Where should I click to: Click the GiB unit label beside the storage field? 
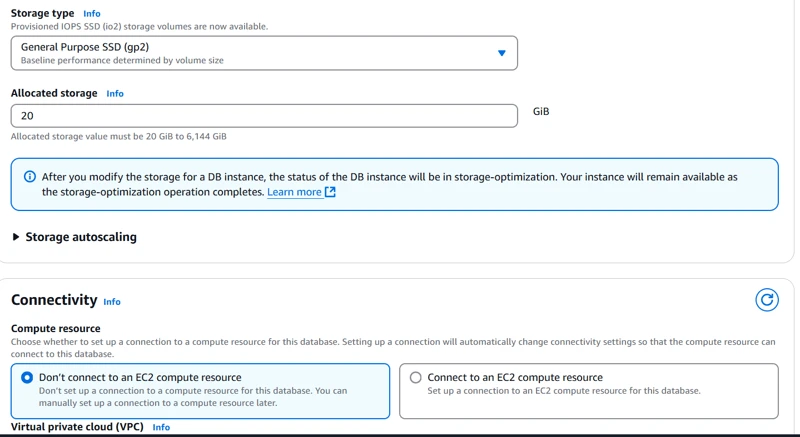pyautogui.click(x=540, y=112)
